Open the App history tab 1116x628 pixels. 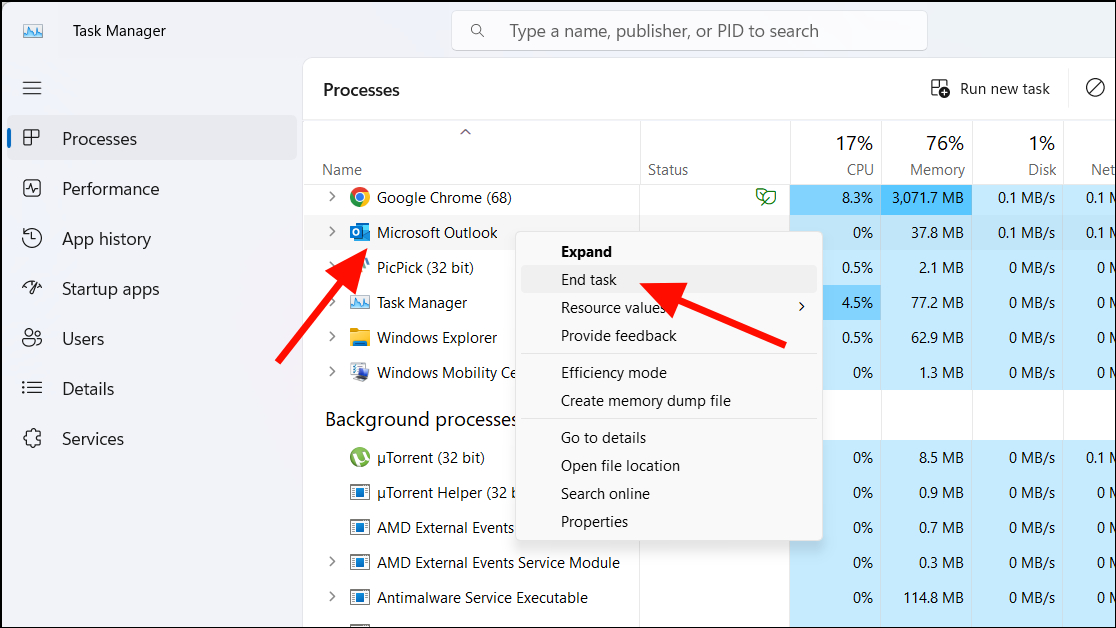pyautogui.click(x=152, y=239)
